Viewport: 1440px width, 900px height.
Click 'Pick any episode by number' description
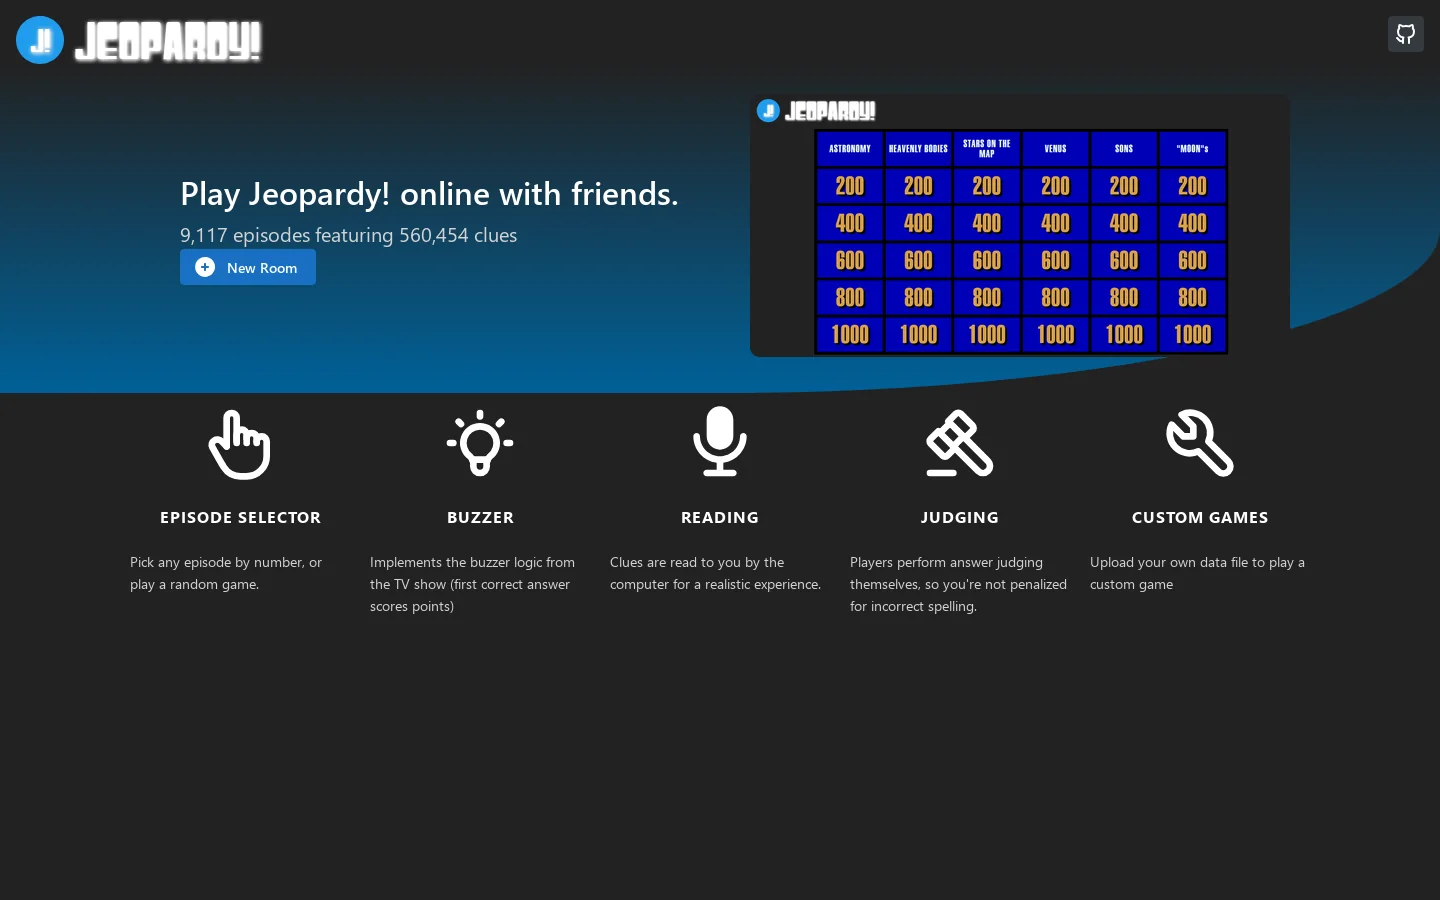(x=226, y=573)
